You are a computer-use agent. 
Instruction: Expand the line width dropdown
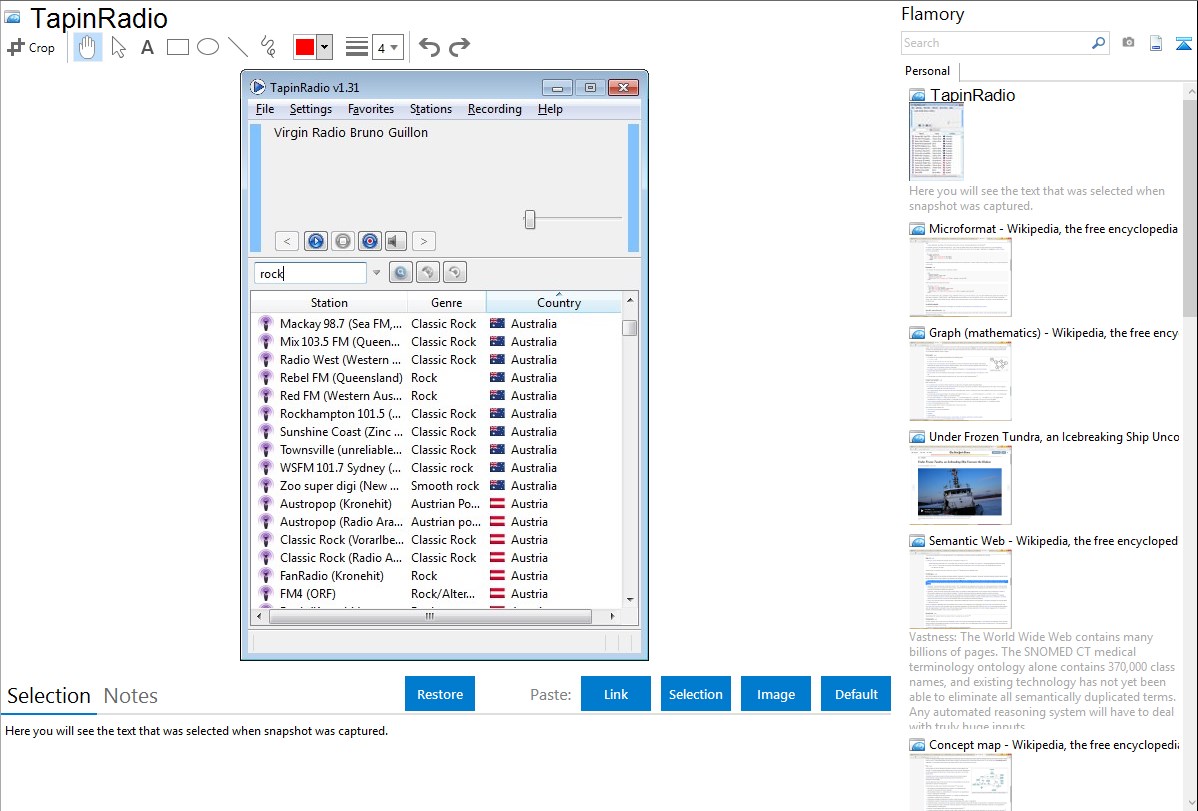tap(387, 47)
